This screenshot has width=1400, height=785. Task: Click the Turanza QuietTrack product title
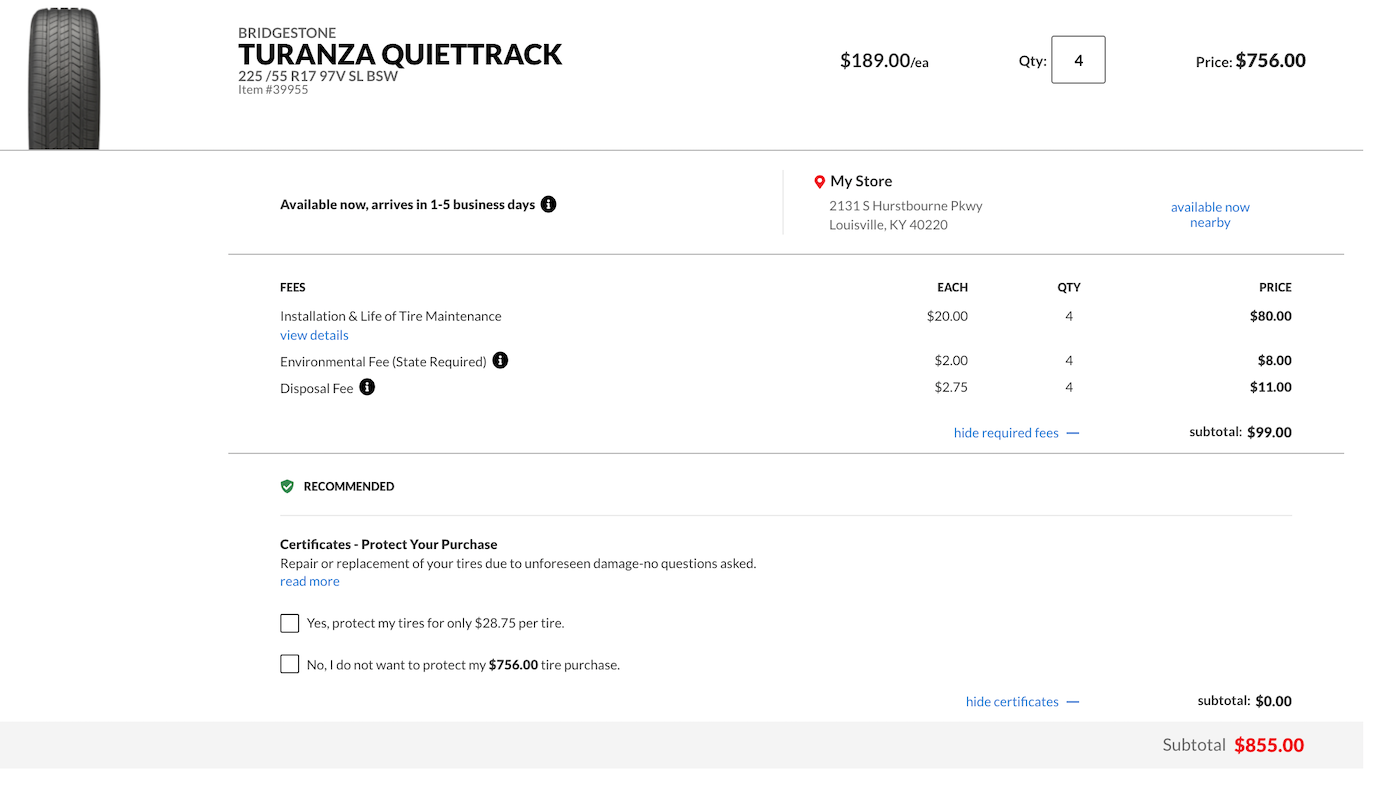(x=400, y=54)
